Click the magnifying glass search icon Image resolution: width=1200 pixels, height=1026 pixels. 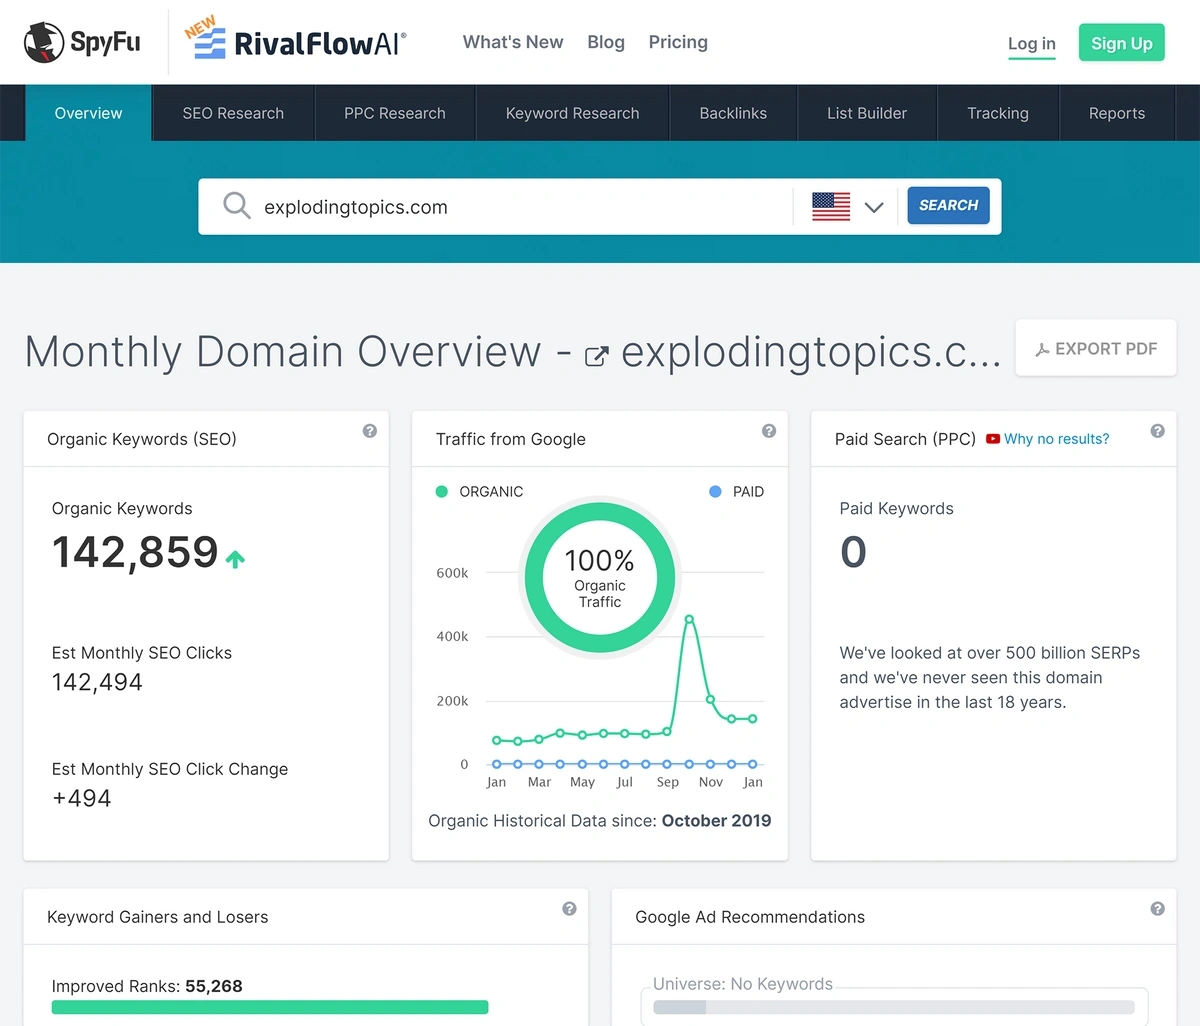point(237,206)
